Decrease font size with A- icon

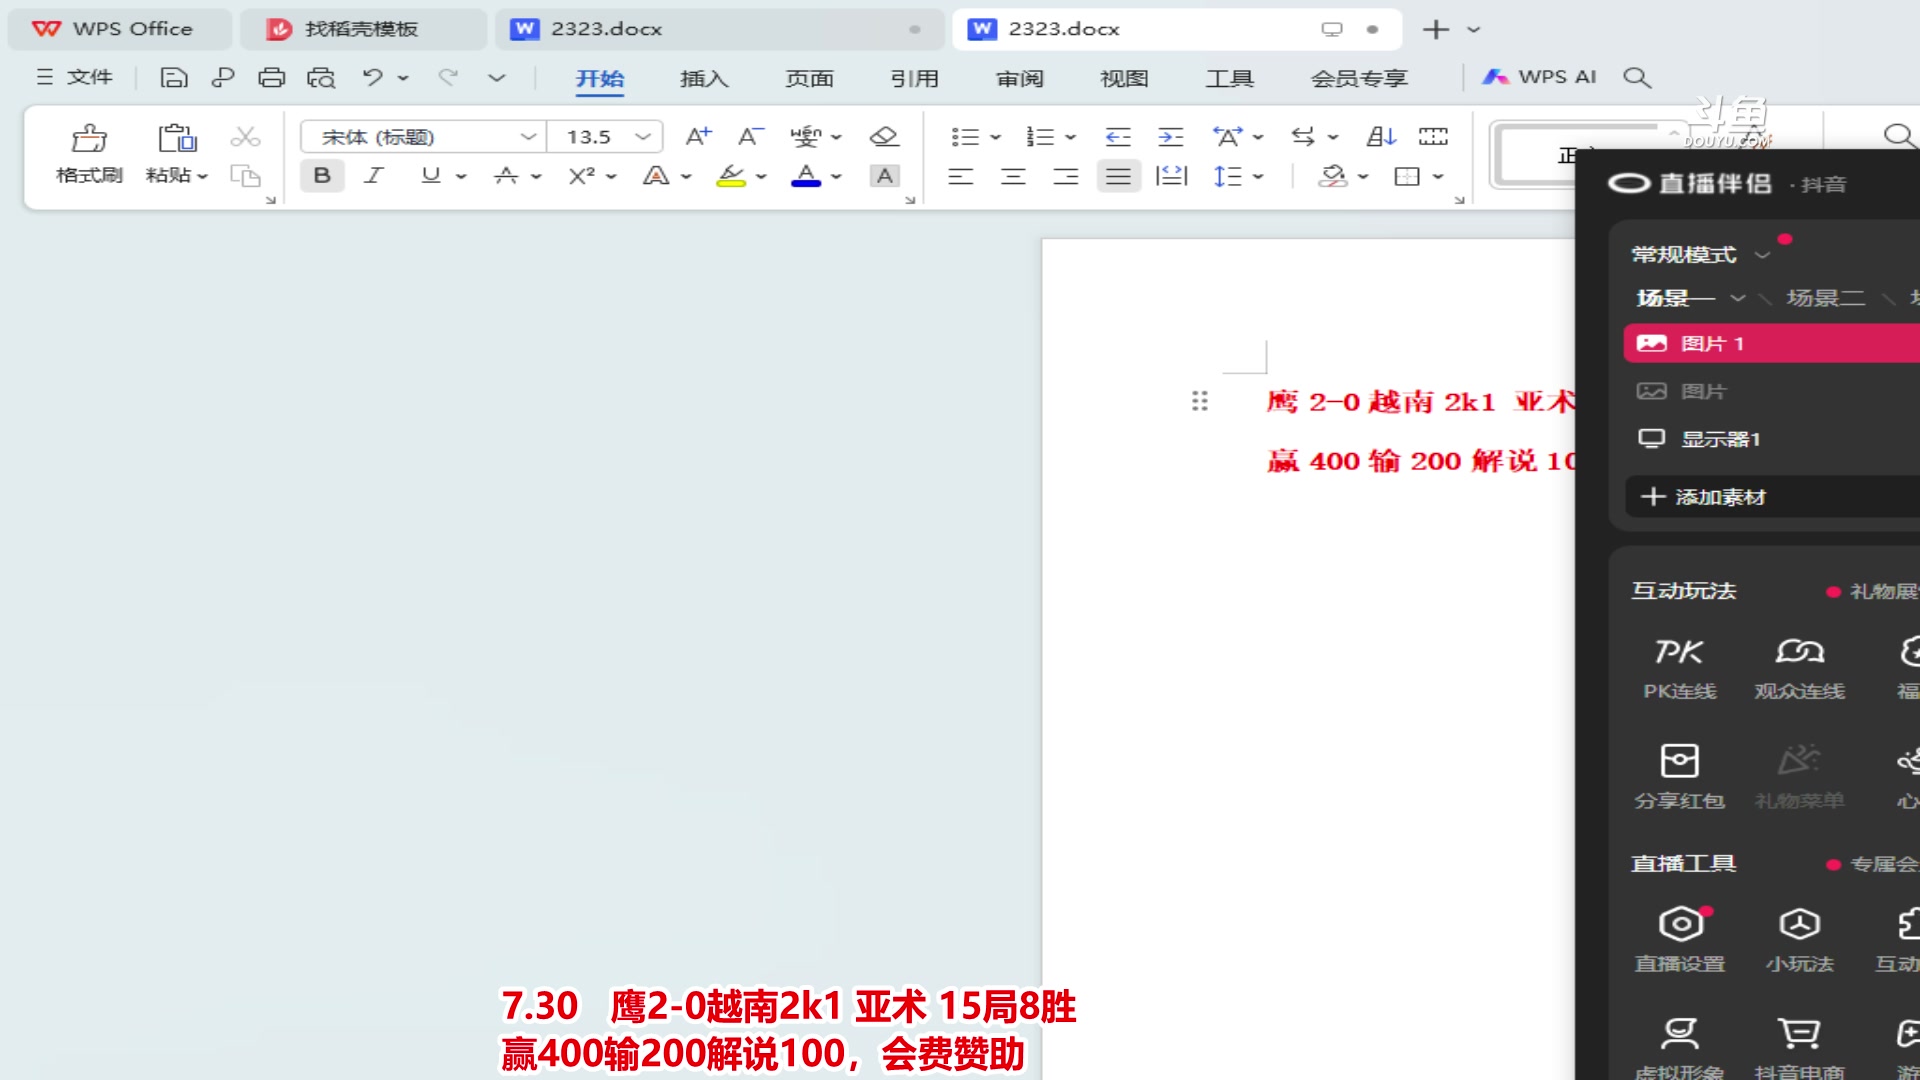(x=750, y=136)
